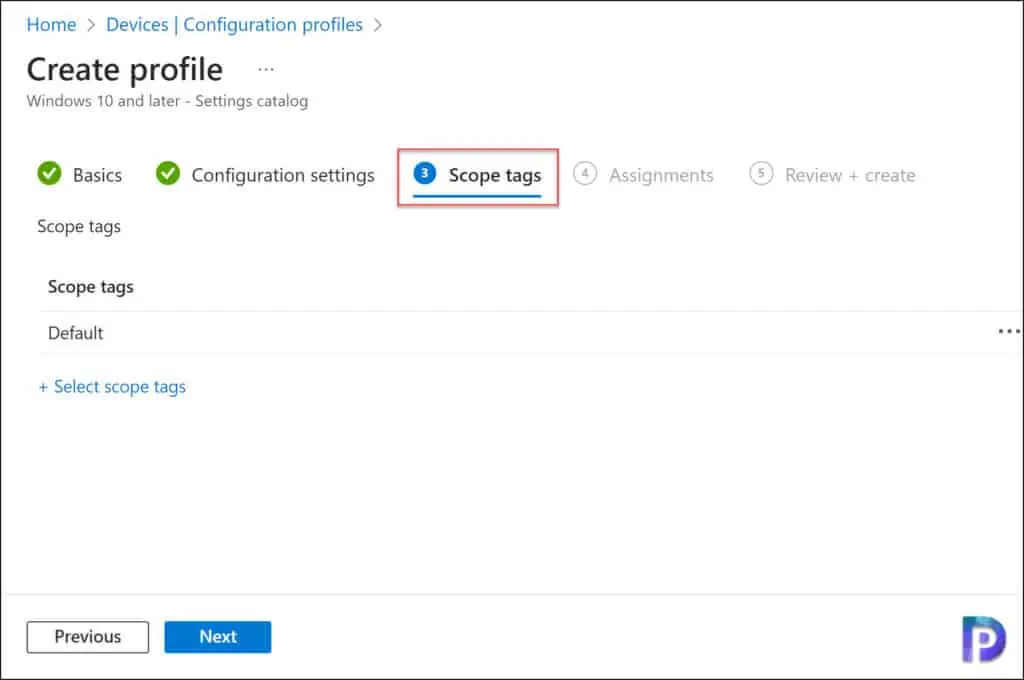Switch to the Configuration settings step
The image size is (1024, 680).
pos(265,174)
